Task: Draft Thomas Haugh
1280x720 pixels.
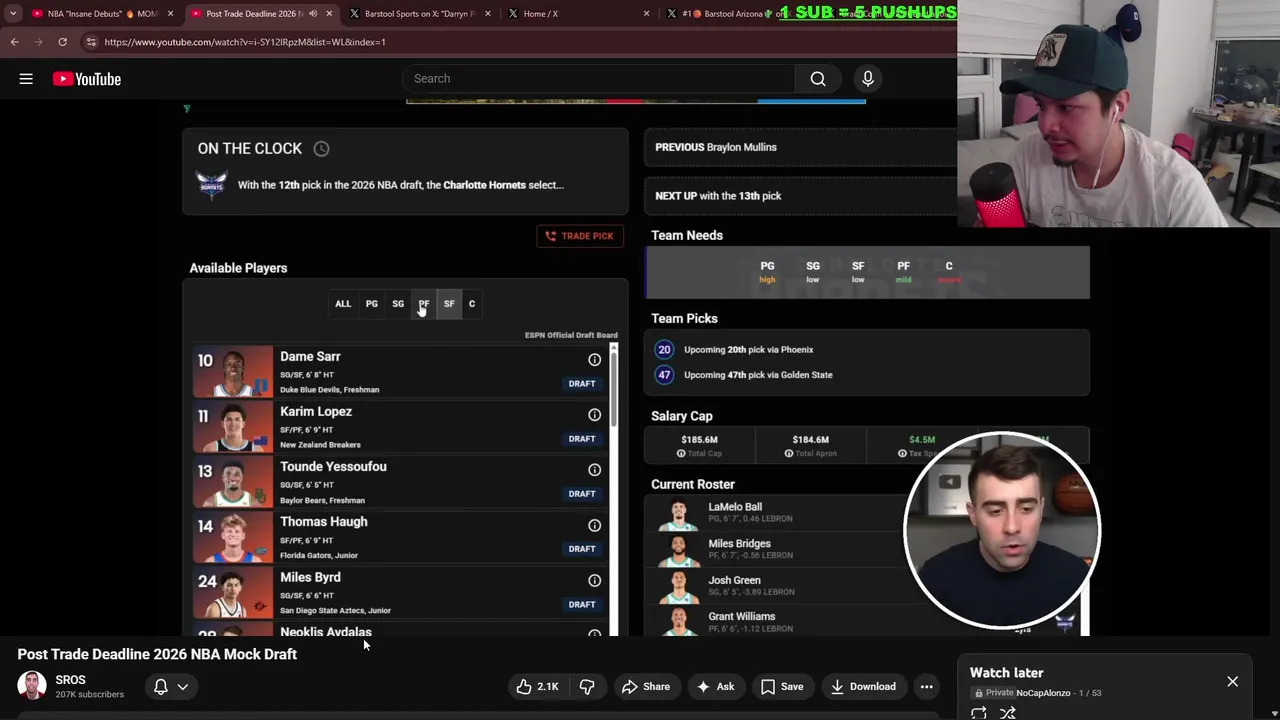Action: (582, 549)
